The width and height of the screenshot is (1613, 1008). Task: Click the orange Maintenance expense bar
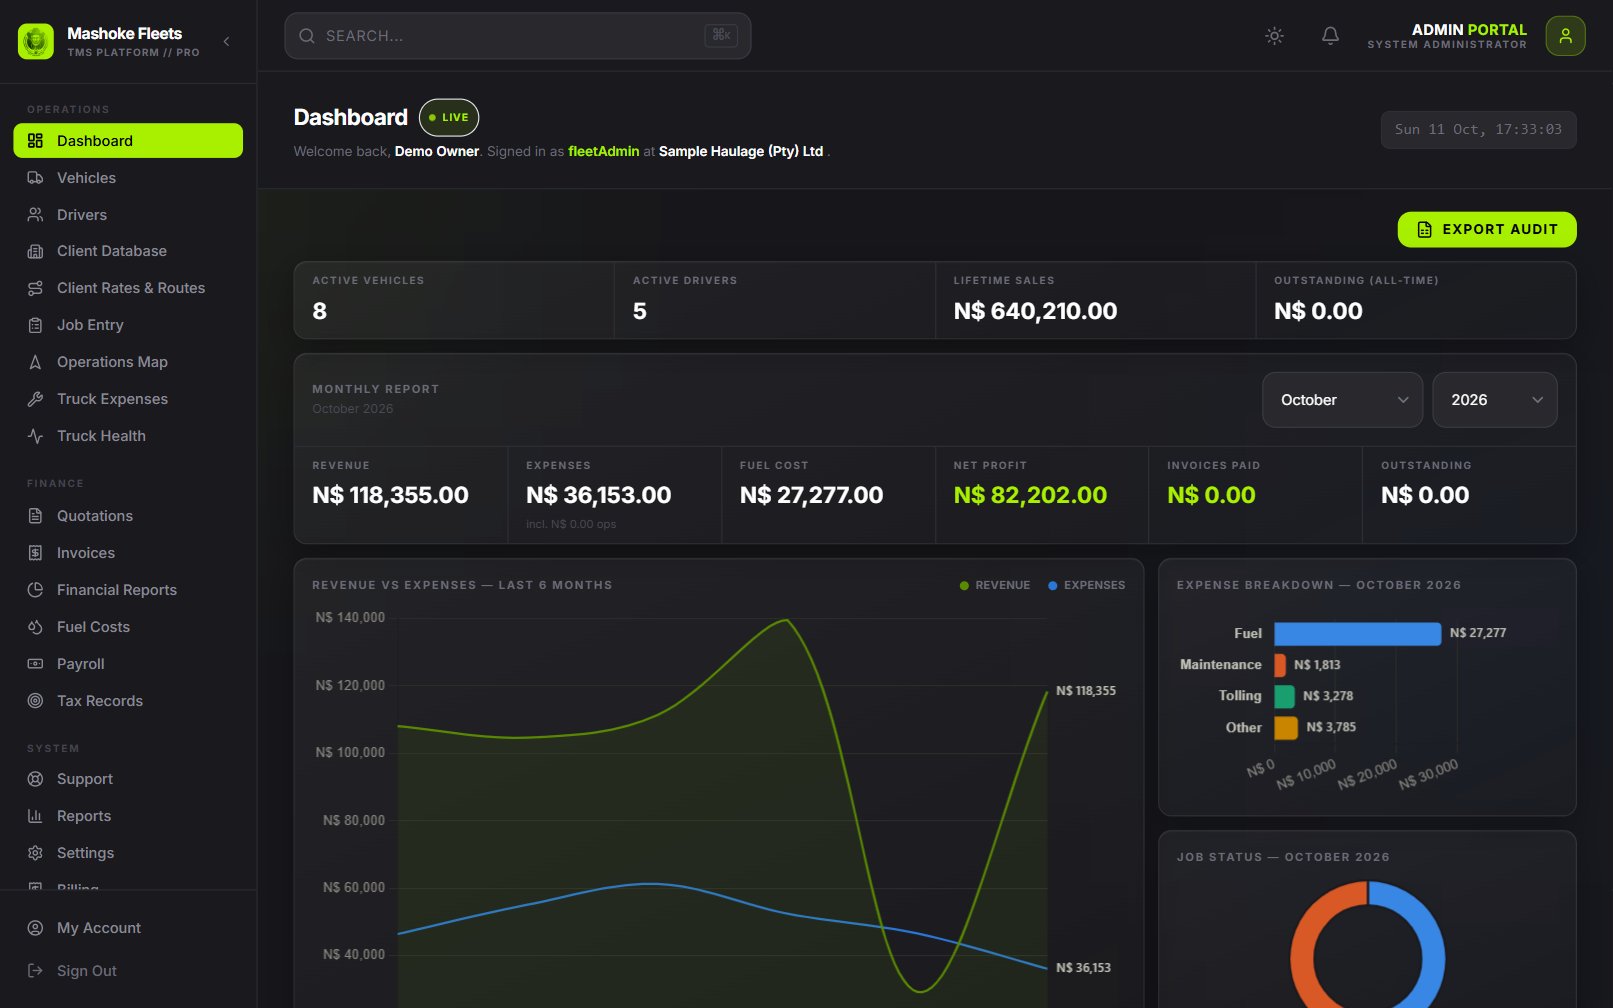1280,665
